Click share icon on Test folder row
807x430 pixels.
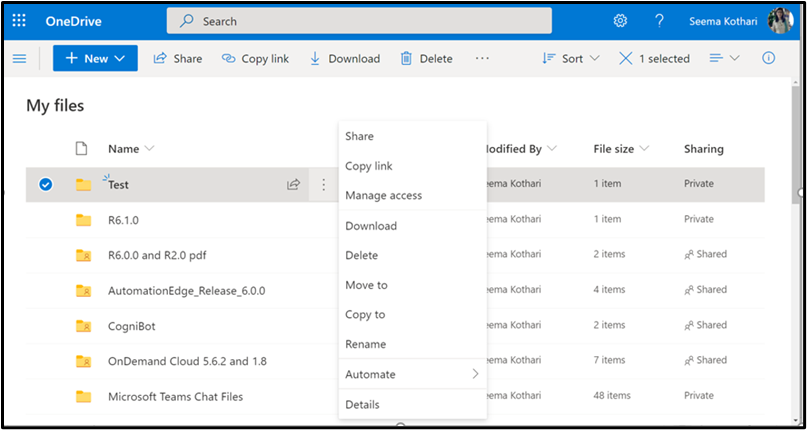[x=294, y=184]
